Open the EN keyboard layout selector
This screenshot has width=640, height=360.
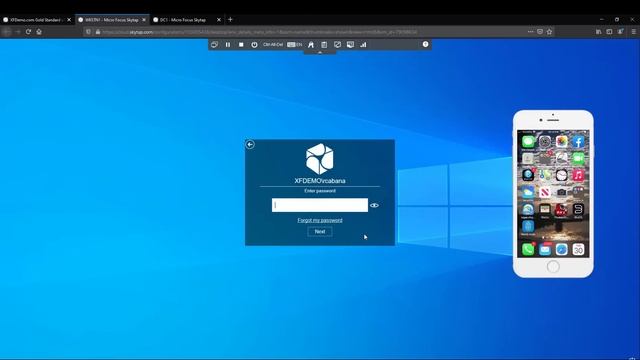click(295, 44)
